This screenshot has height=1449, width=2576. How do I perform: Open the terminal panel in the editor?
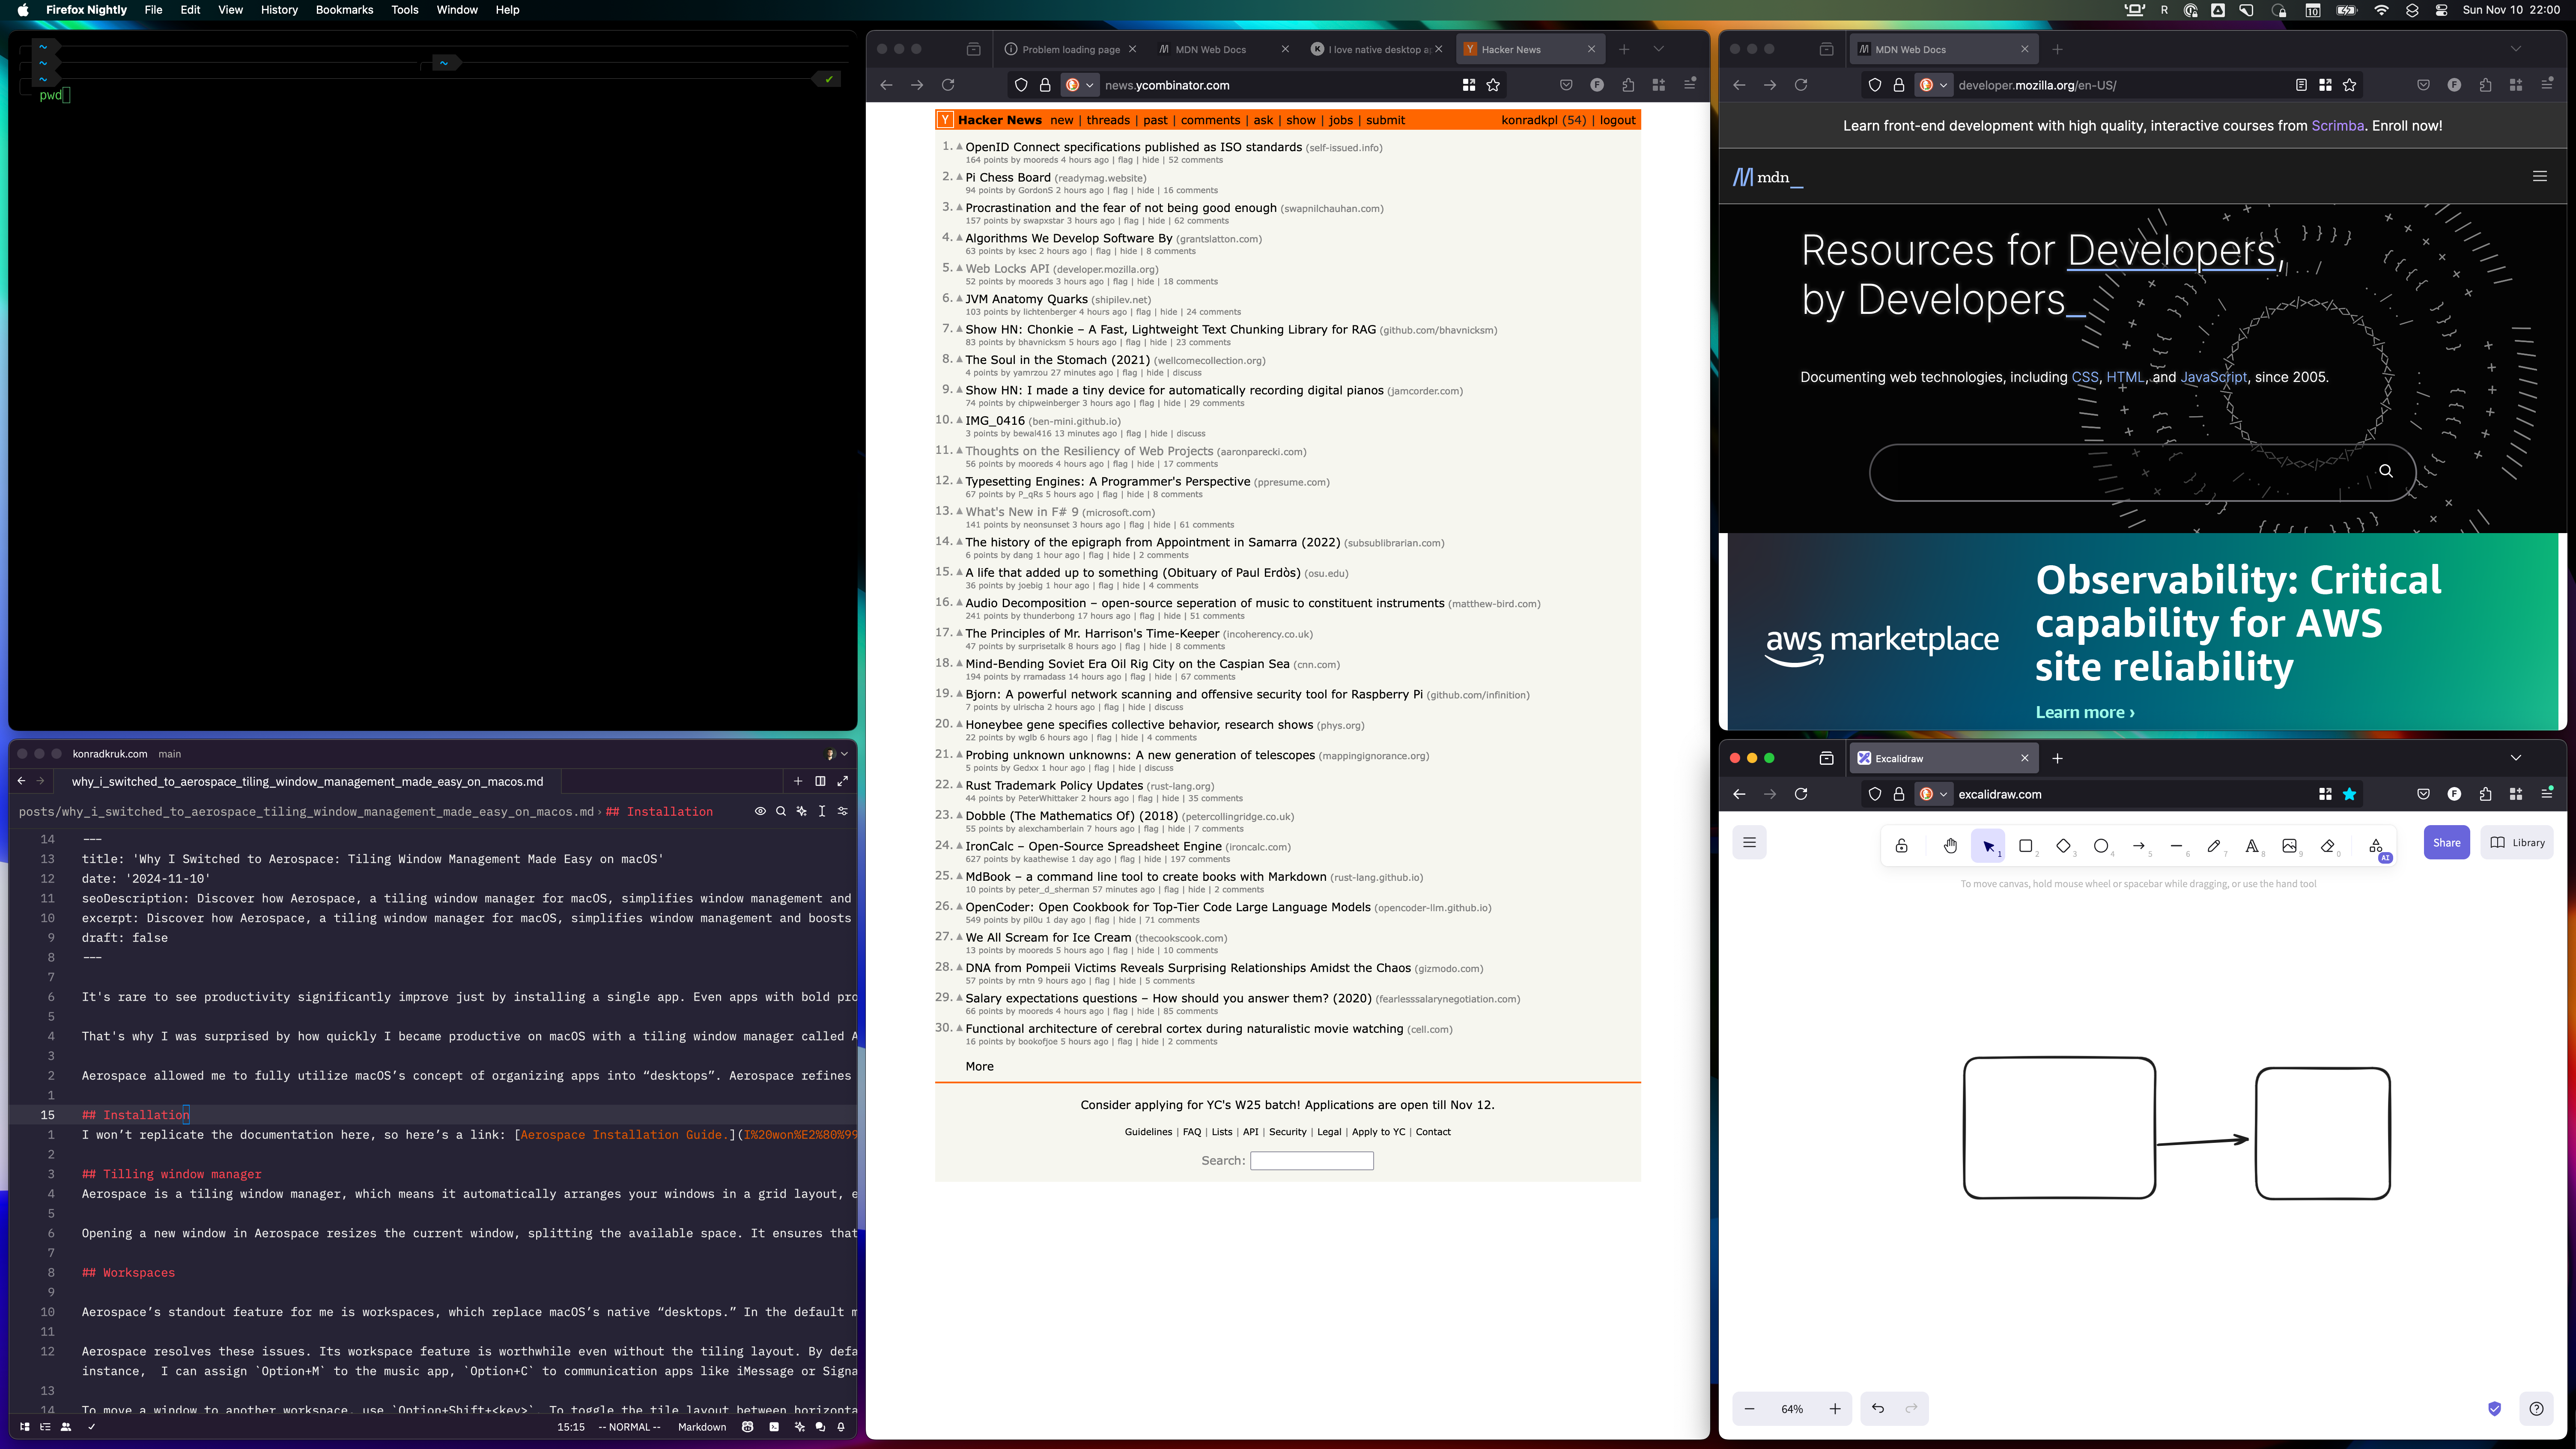[774, 1427]
